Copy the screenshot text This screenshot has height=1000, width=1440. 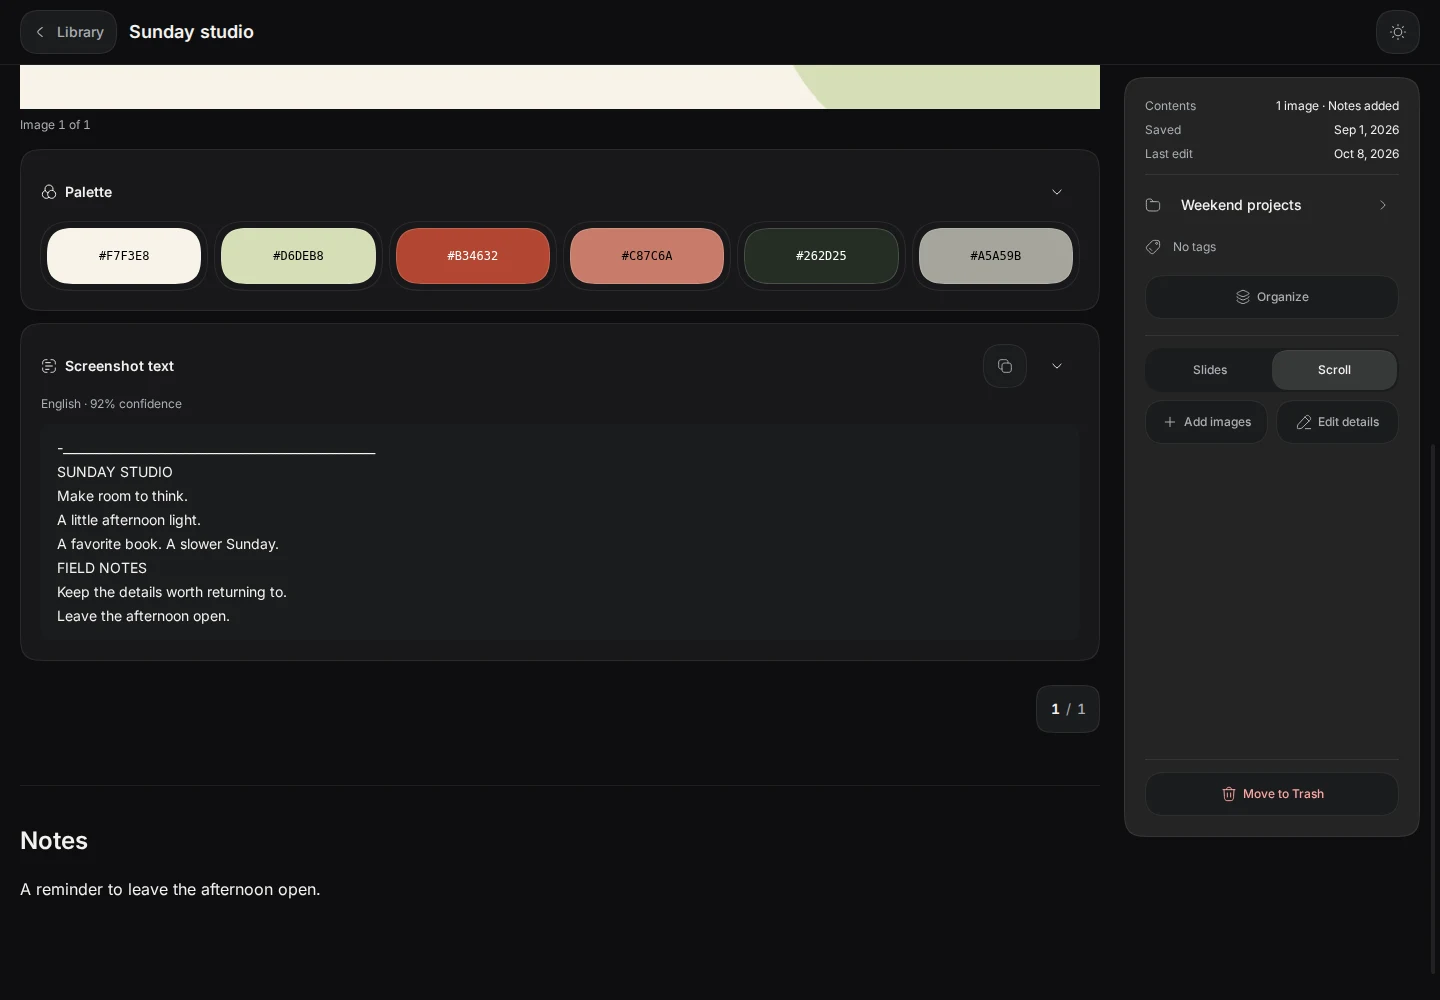point(1005,366)
